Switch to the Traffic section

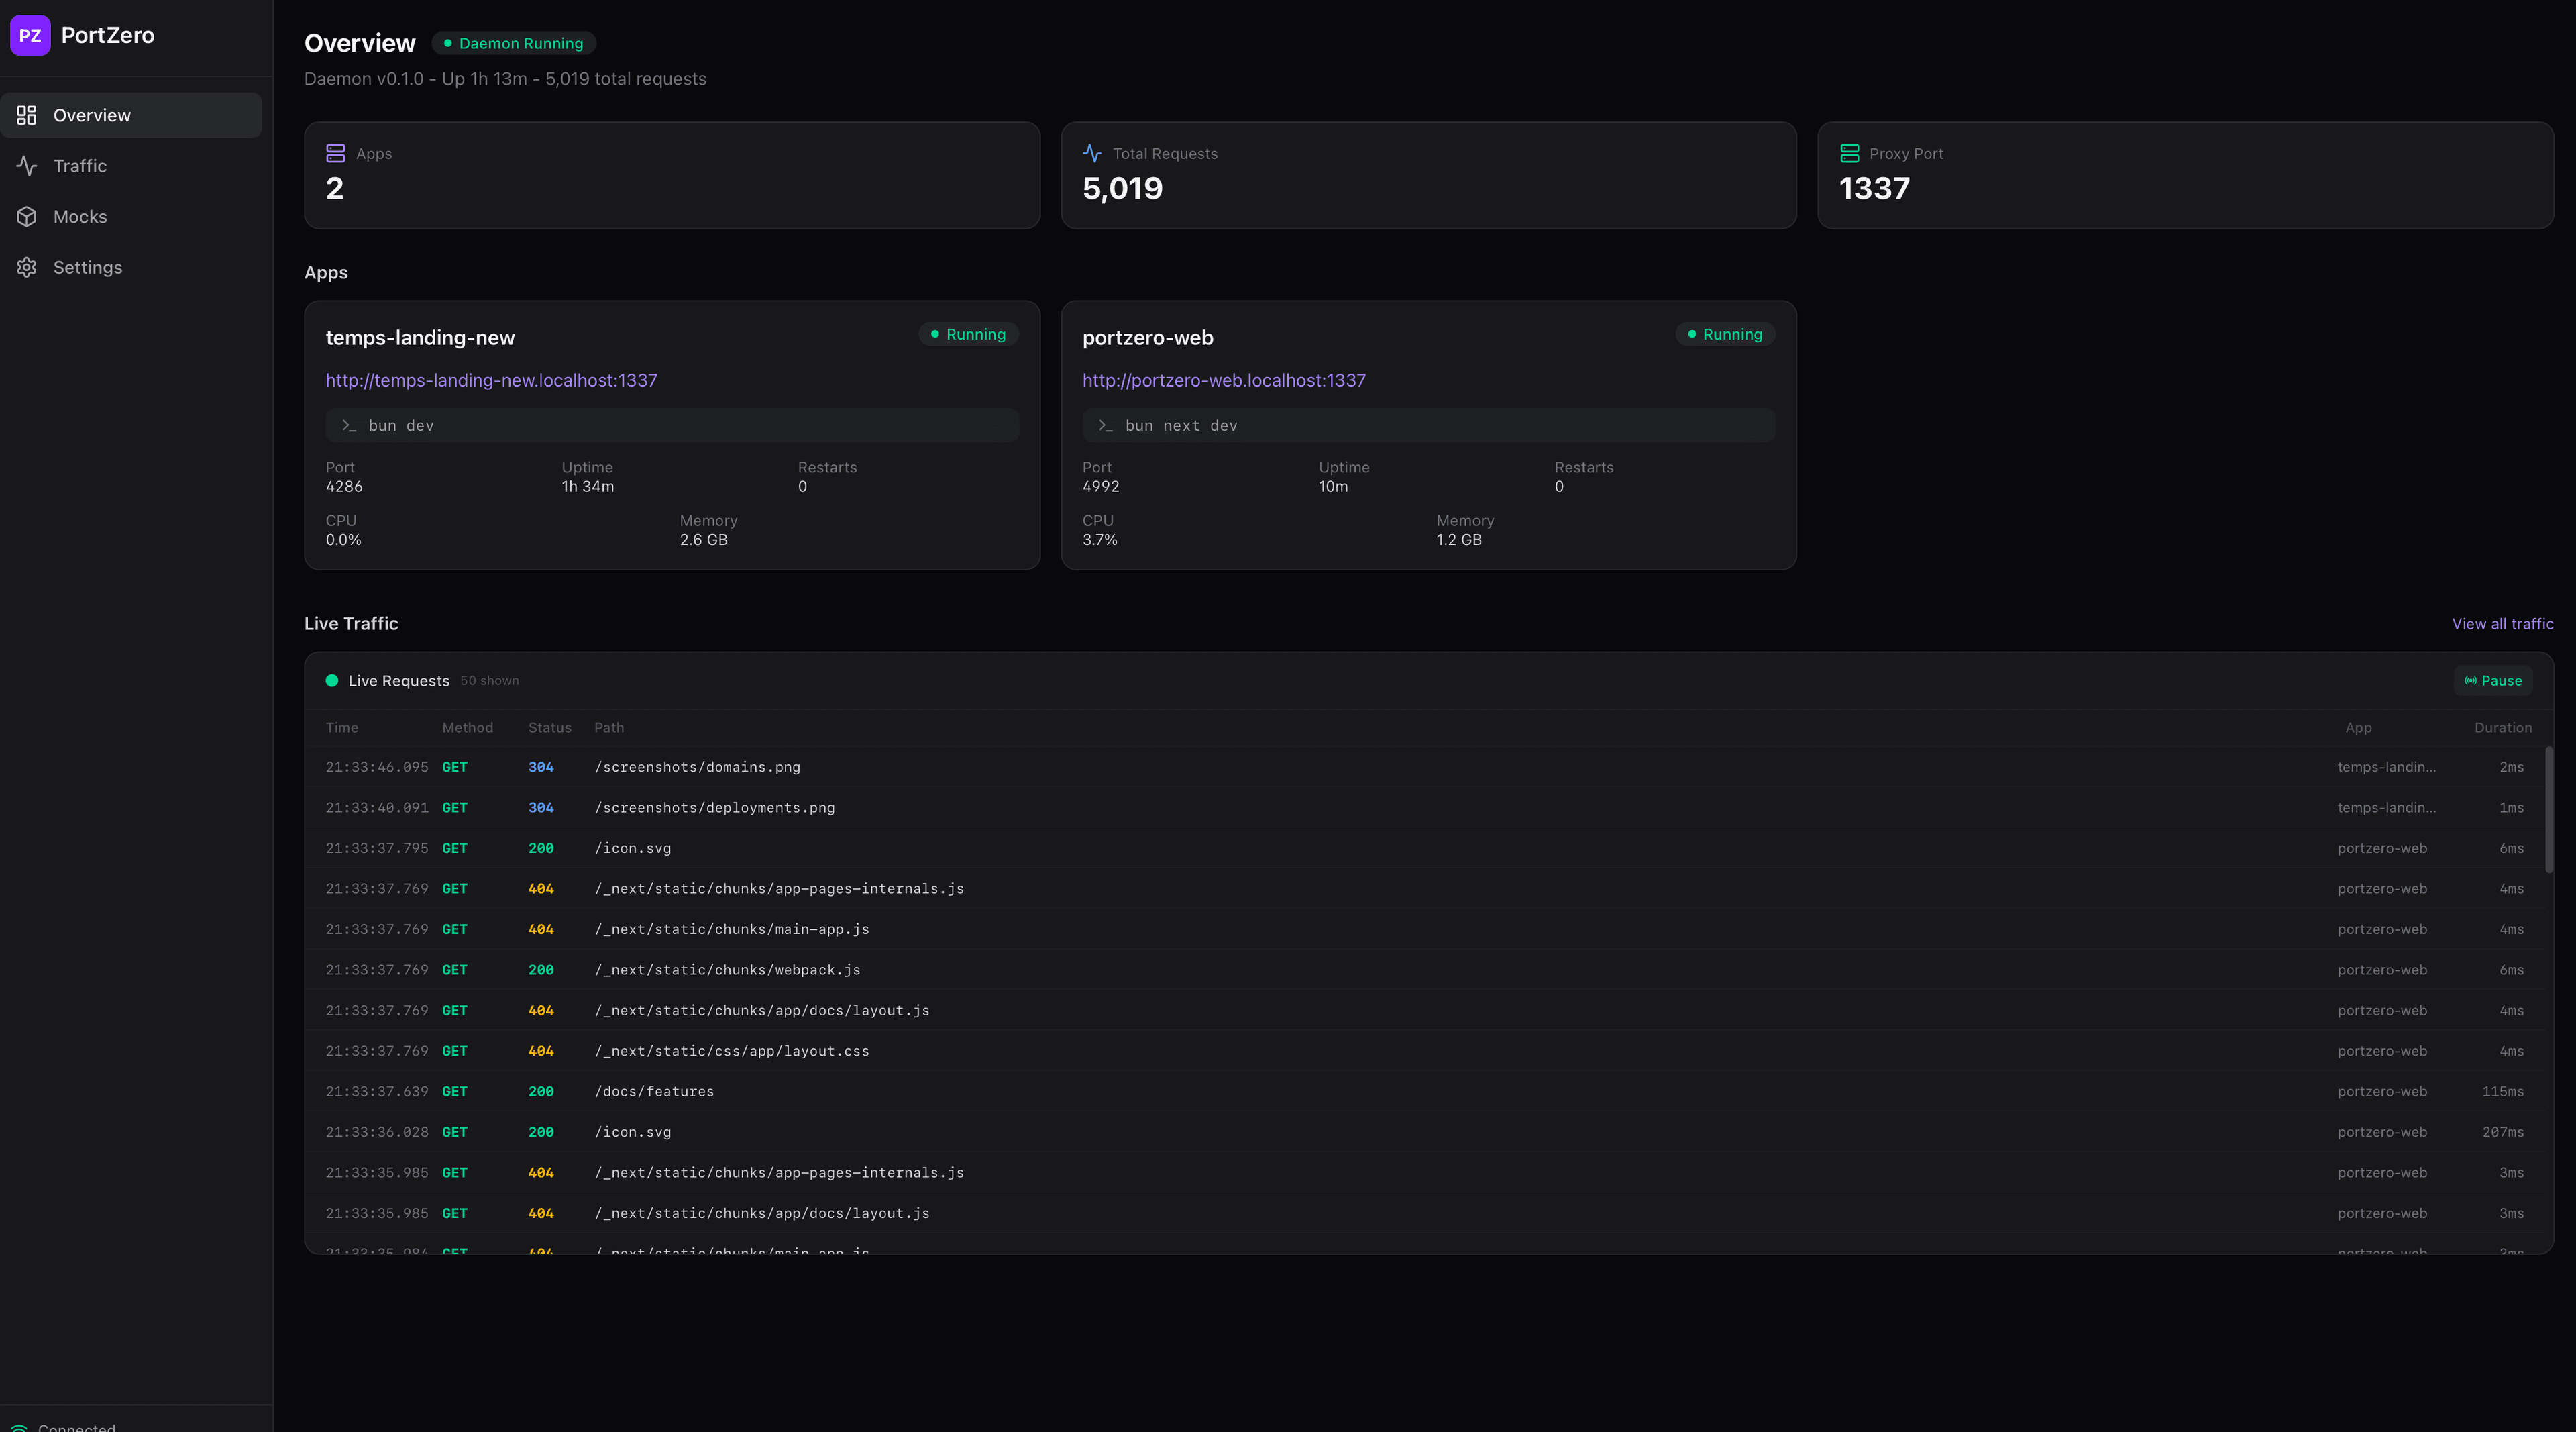80,166
